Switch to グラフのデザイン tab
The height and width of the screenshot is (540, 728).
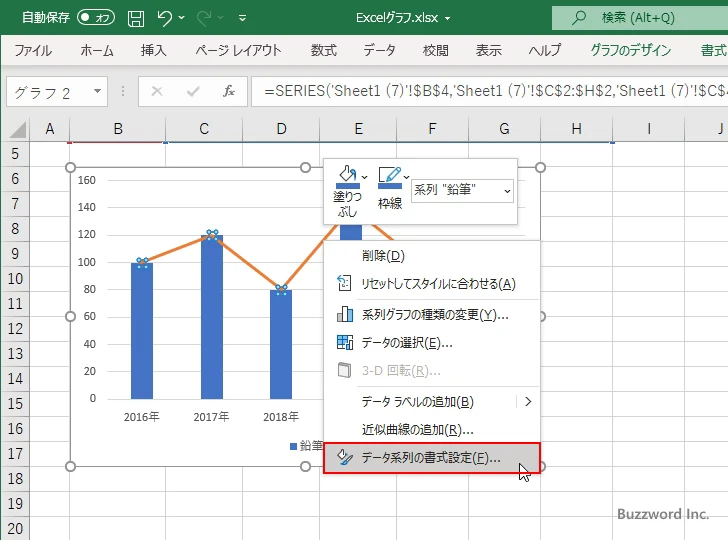pyautogui.click(x=630, y=50)
